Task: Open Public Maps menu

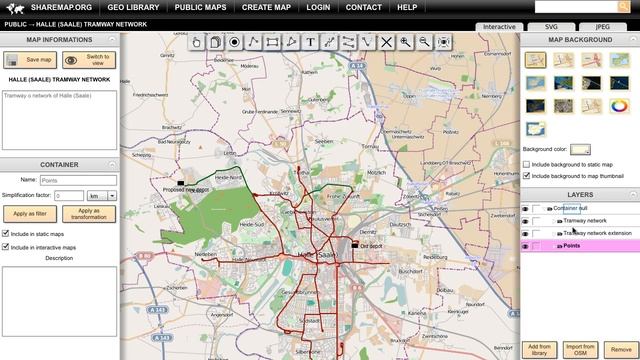Action: (x=200, y=7)
